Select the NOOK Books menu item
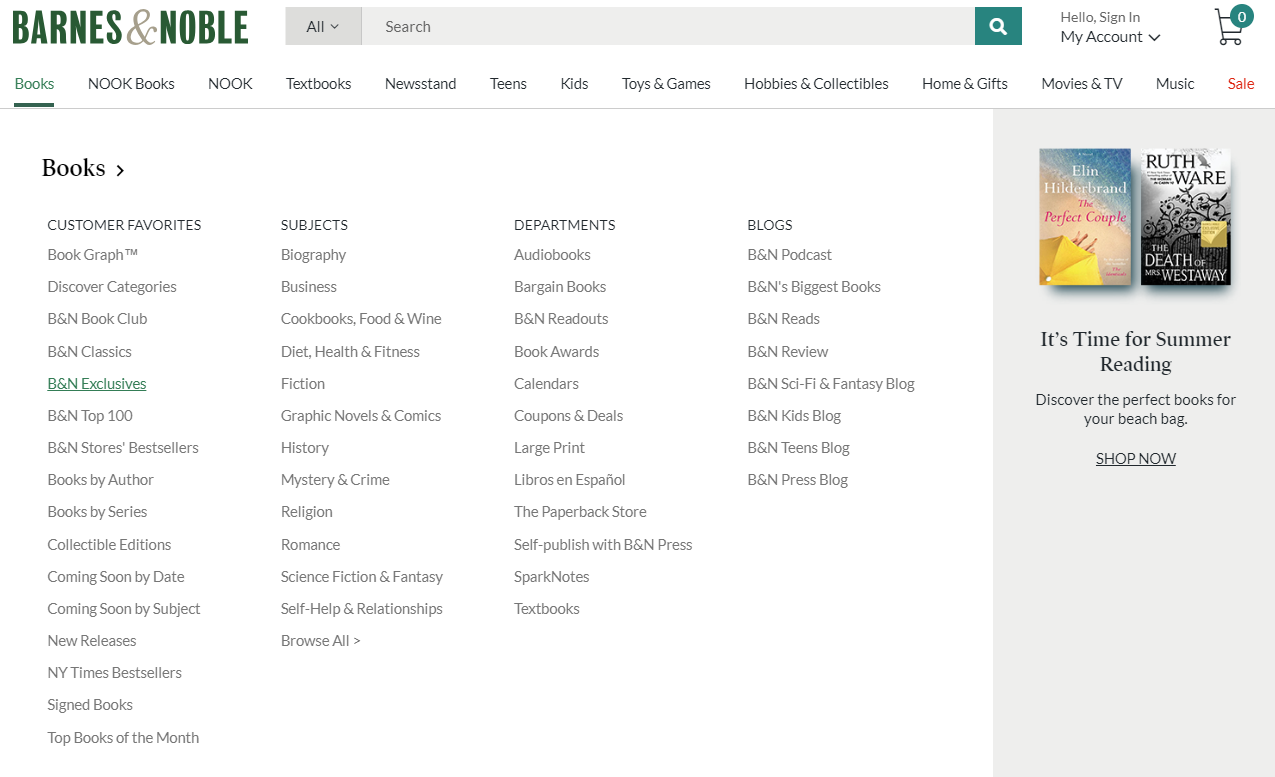This screenshot has width=1275, height=777. point(131,84)
